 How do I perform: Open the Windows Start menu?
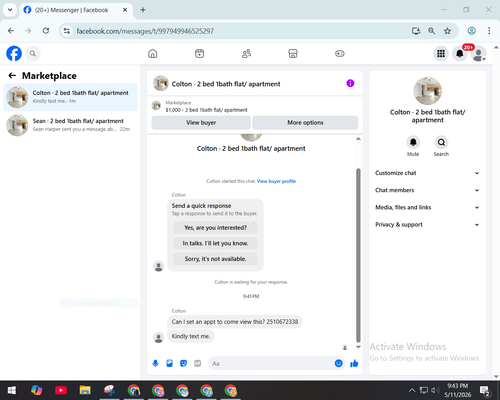pos(12,390)
